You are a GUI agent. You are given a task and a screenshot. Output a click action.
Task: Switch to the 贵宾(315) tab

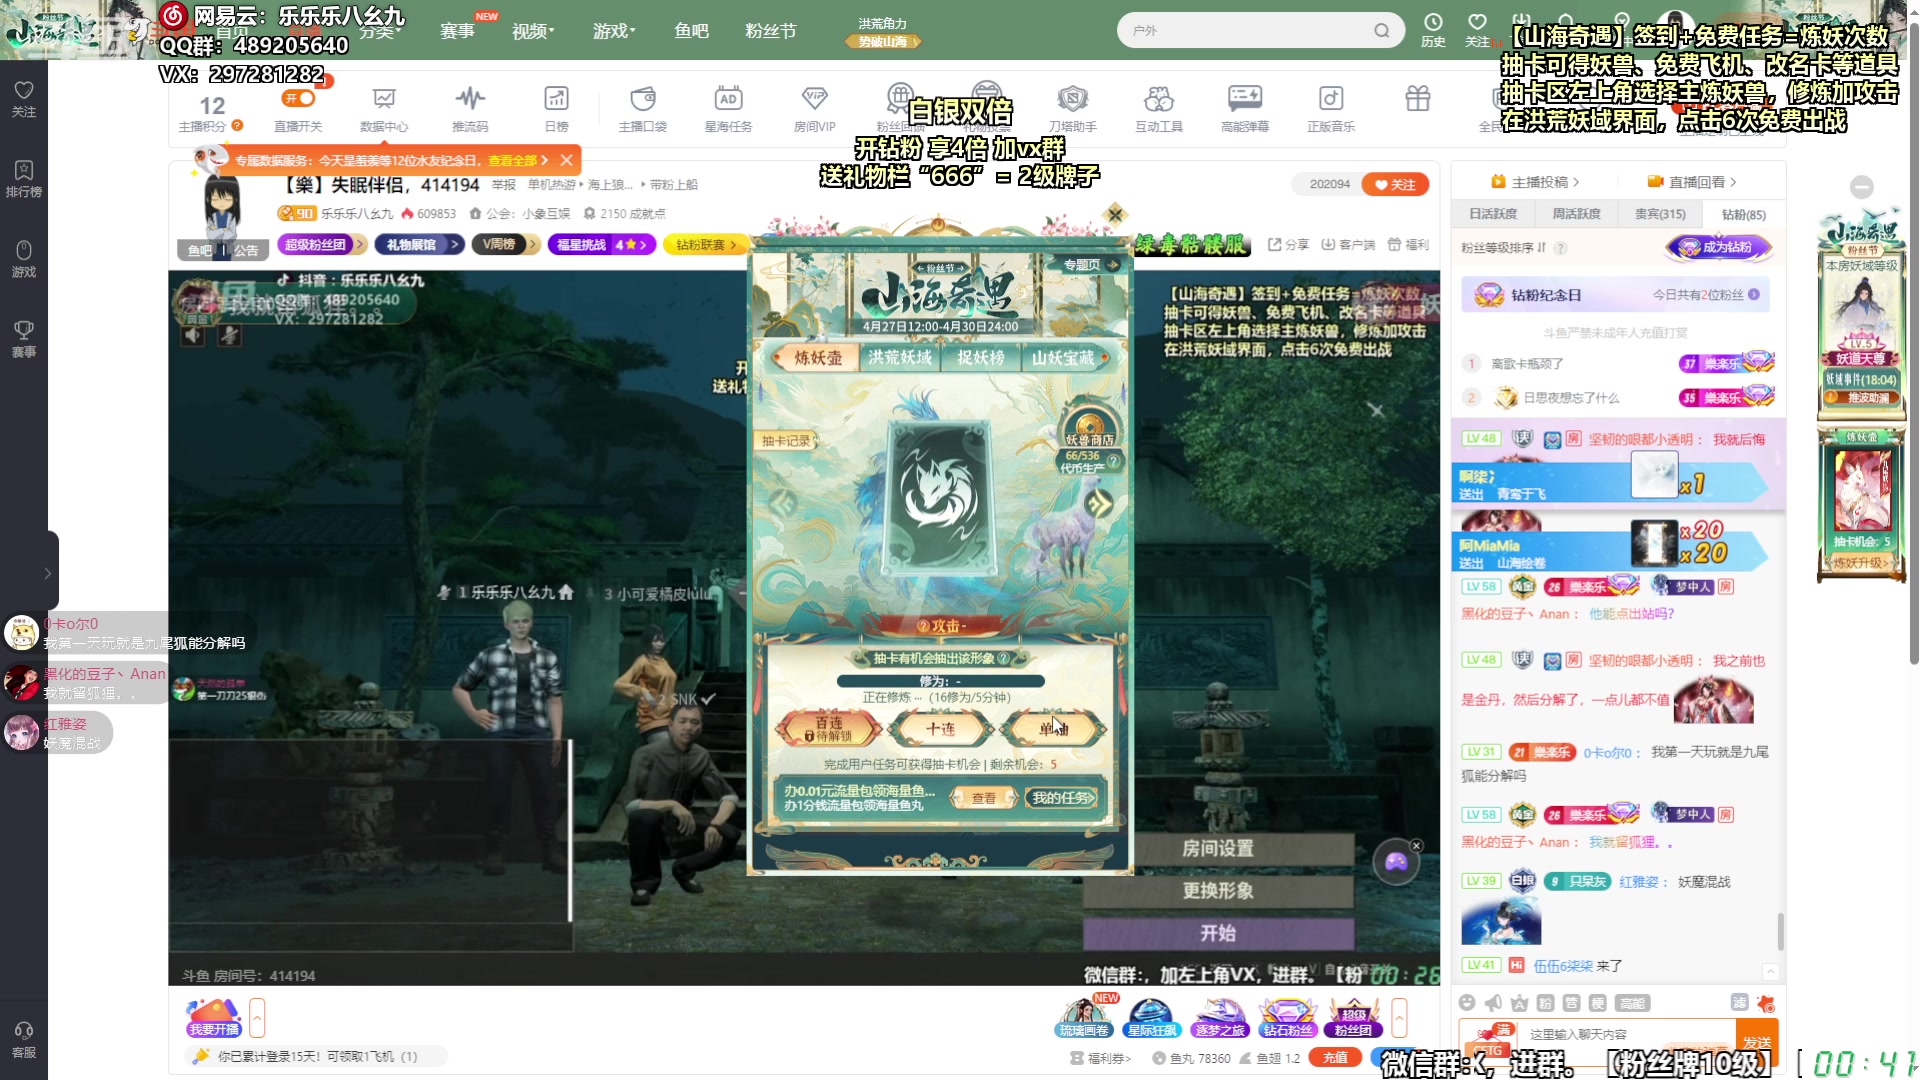point(1660,214)
